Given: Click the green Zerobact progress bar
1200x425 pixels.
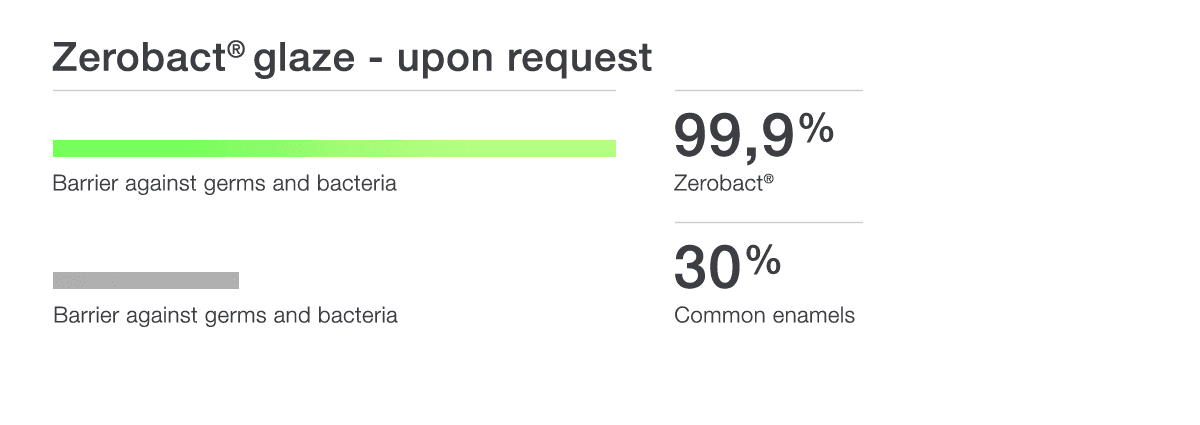Looking at the screenshot, I should pyautogui.click(x=334, y=149).
